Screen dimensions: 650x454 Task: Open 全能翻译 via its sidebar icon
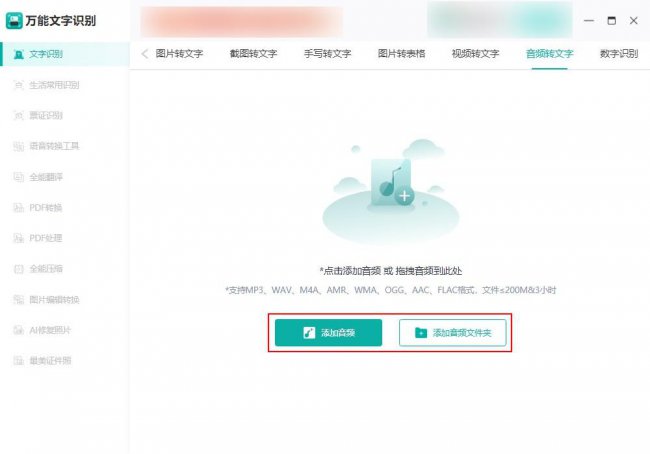(19, 177)
